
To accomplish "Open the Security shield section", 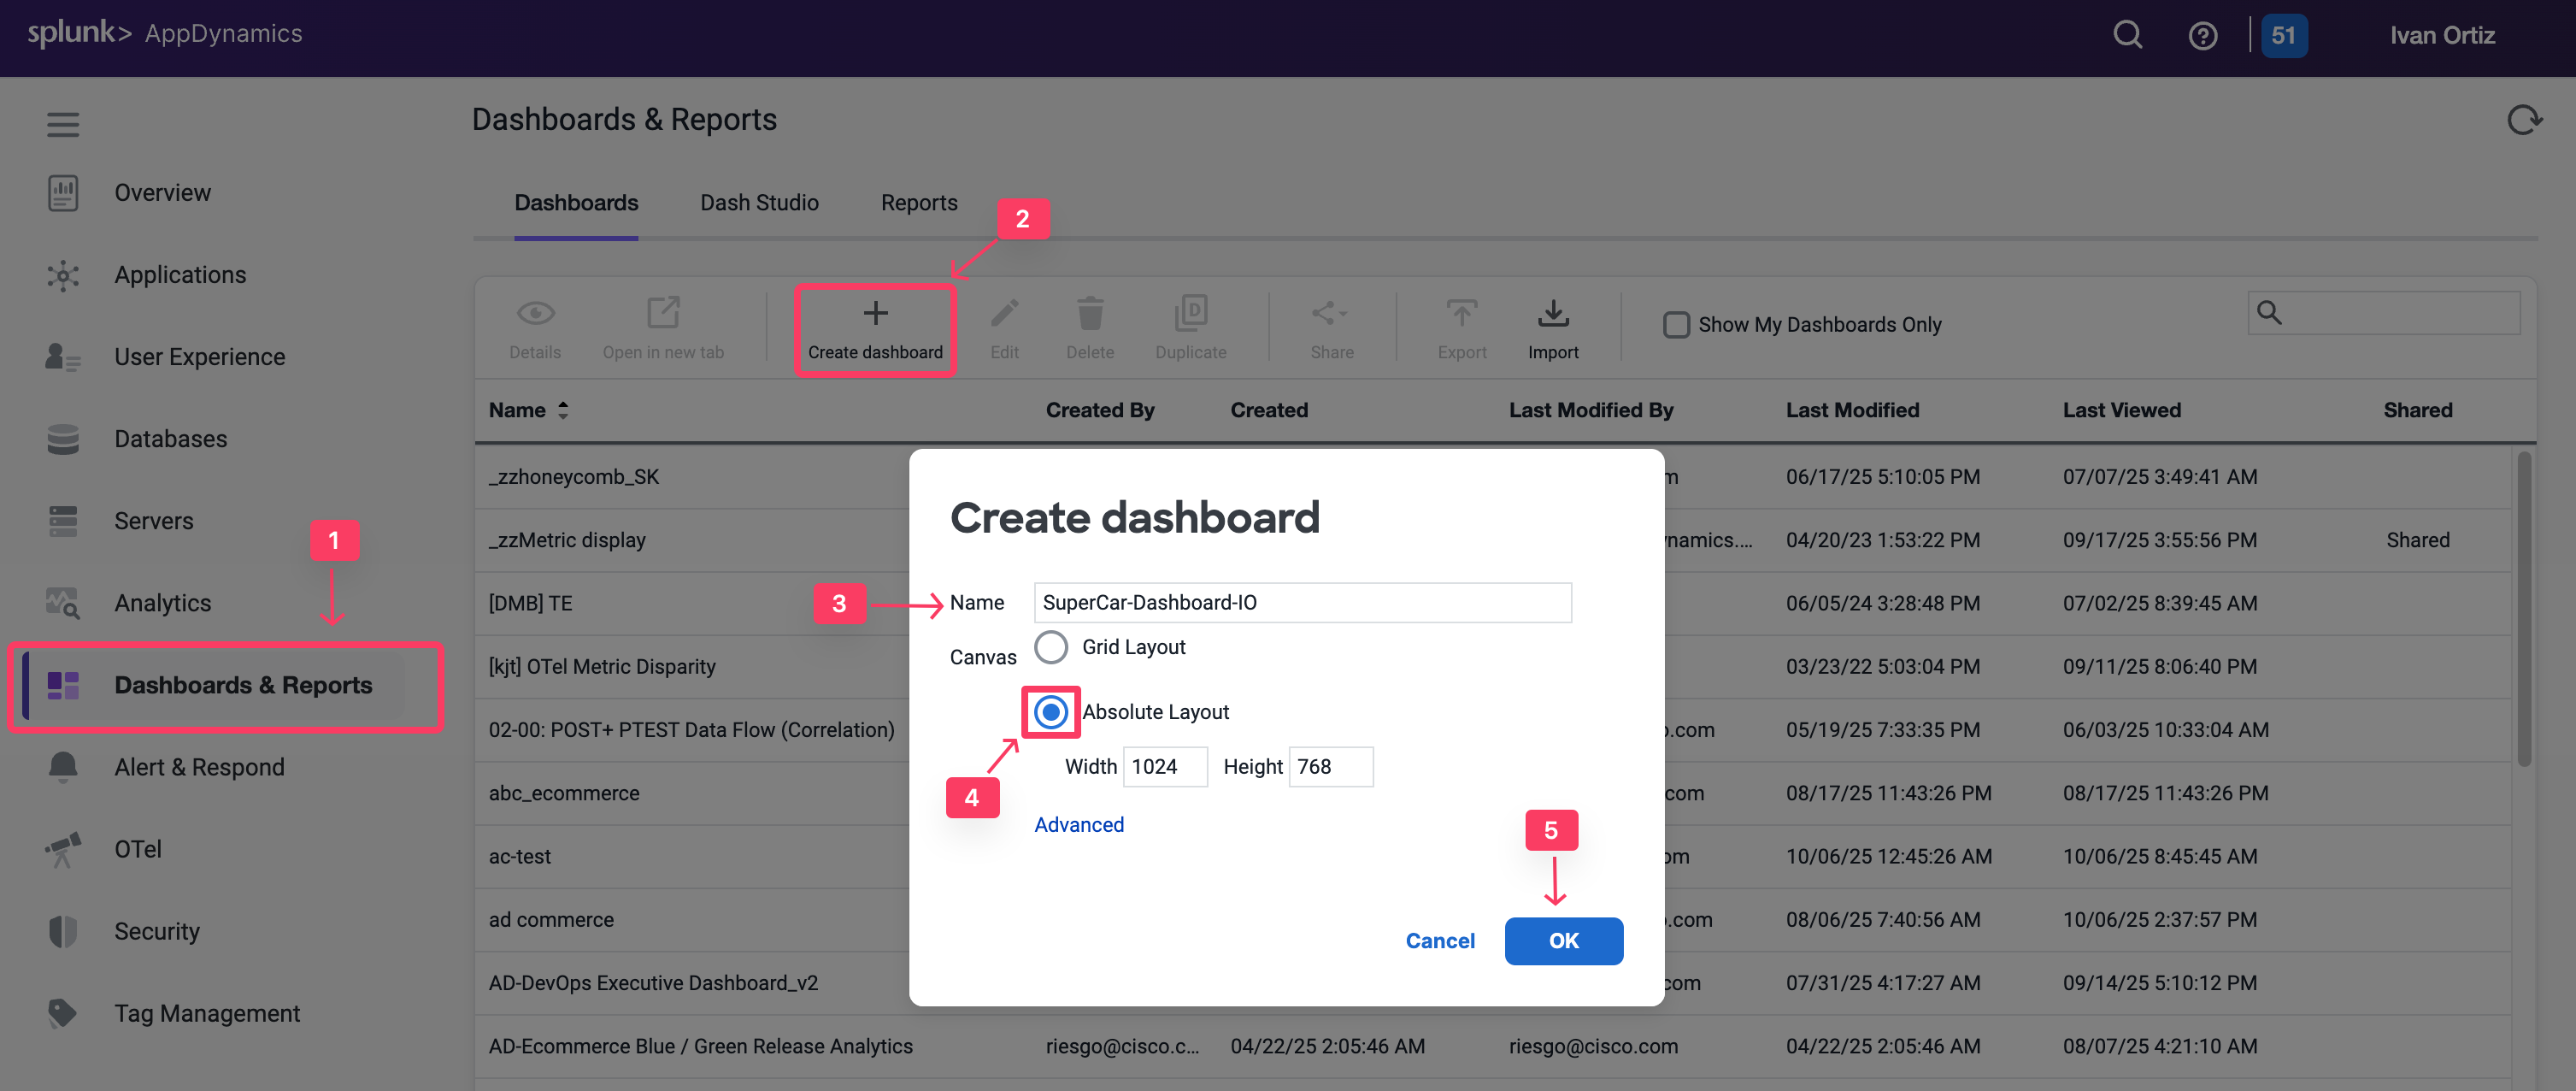I will point(157,930).
